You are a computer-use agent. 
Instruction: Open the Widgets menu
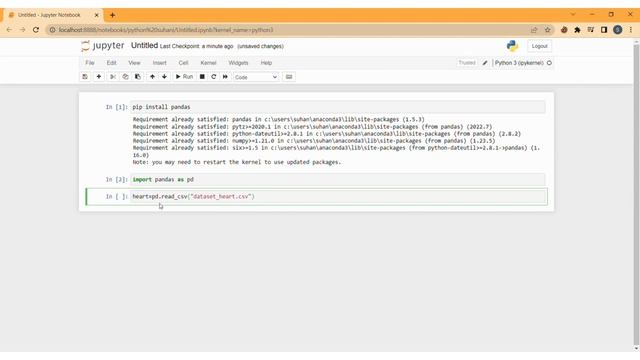(238, 63)
